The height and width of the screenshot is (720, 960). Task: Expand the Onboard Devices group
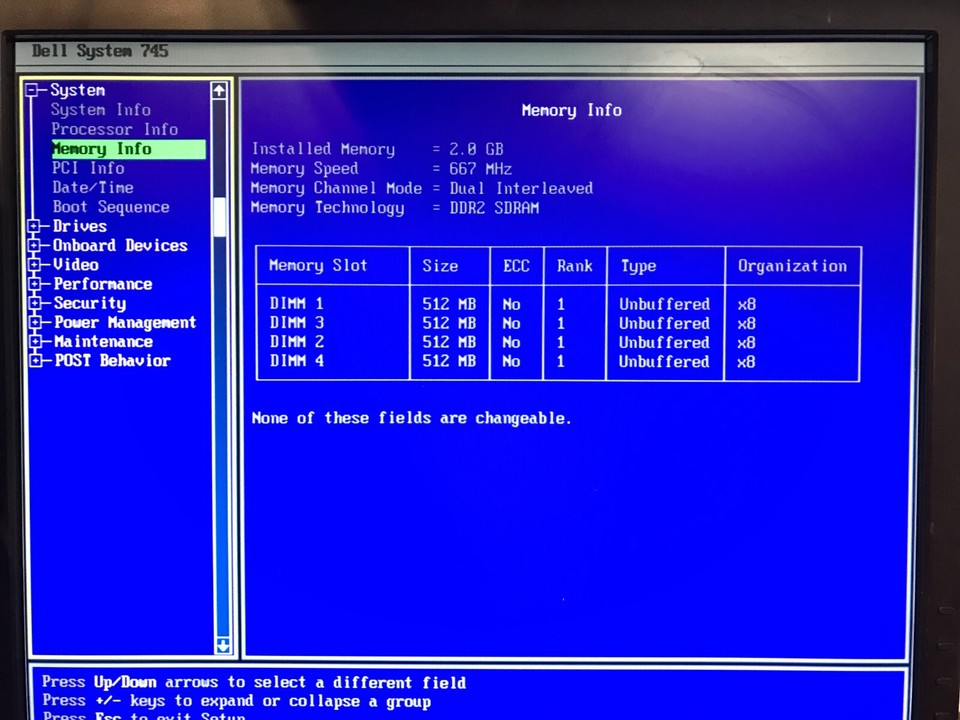[x=35, y=245]
